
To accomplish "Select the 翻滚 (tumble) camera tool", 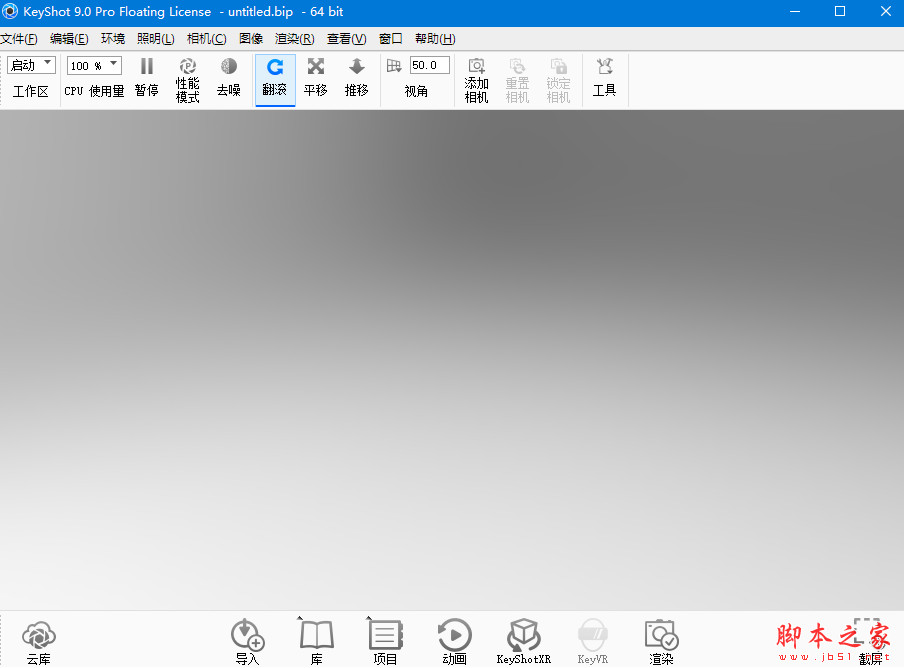I will point(275,78).
